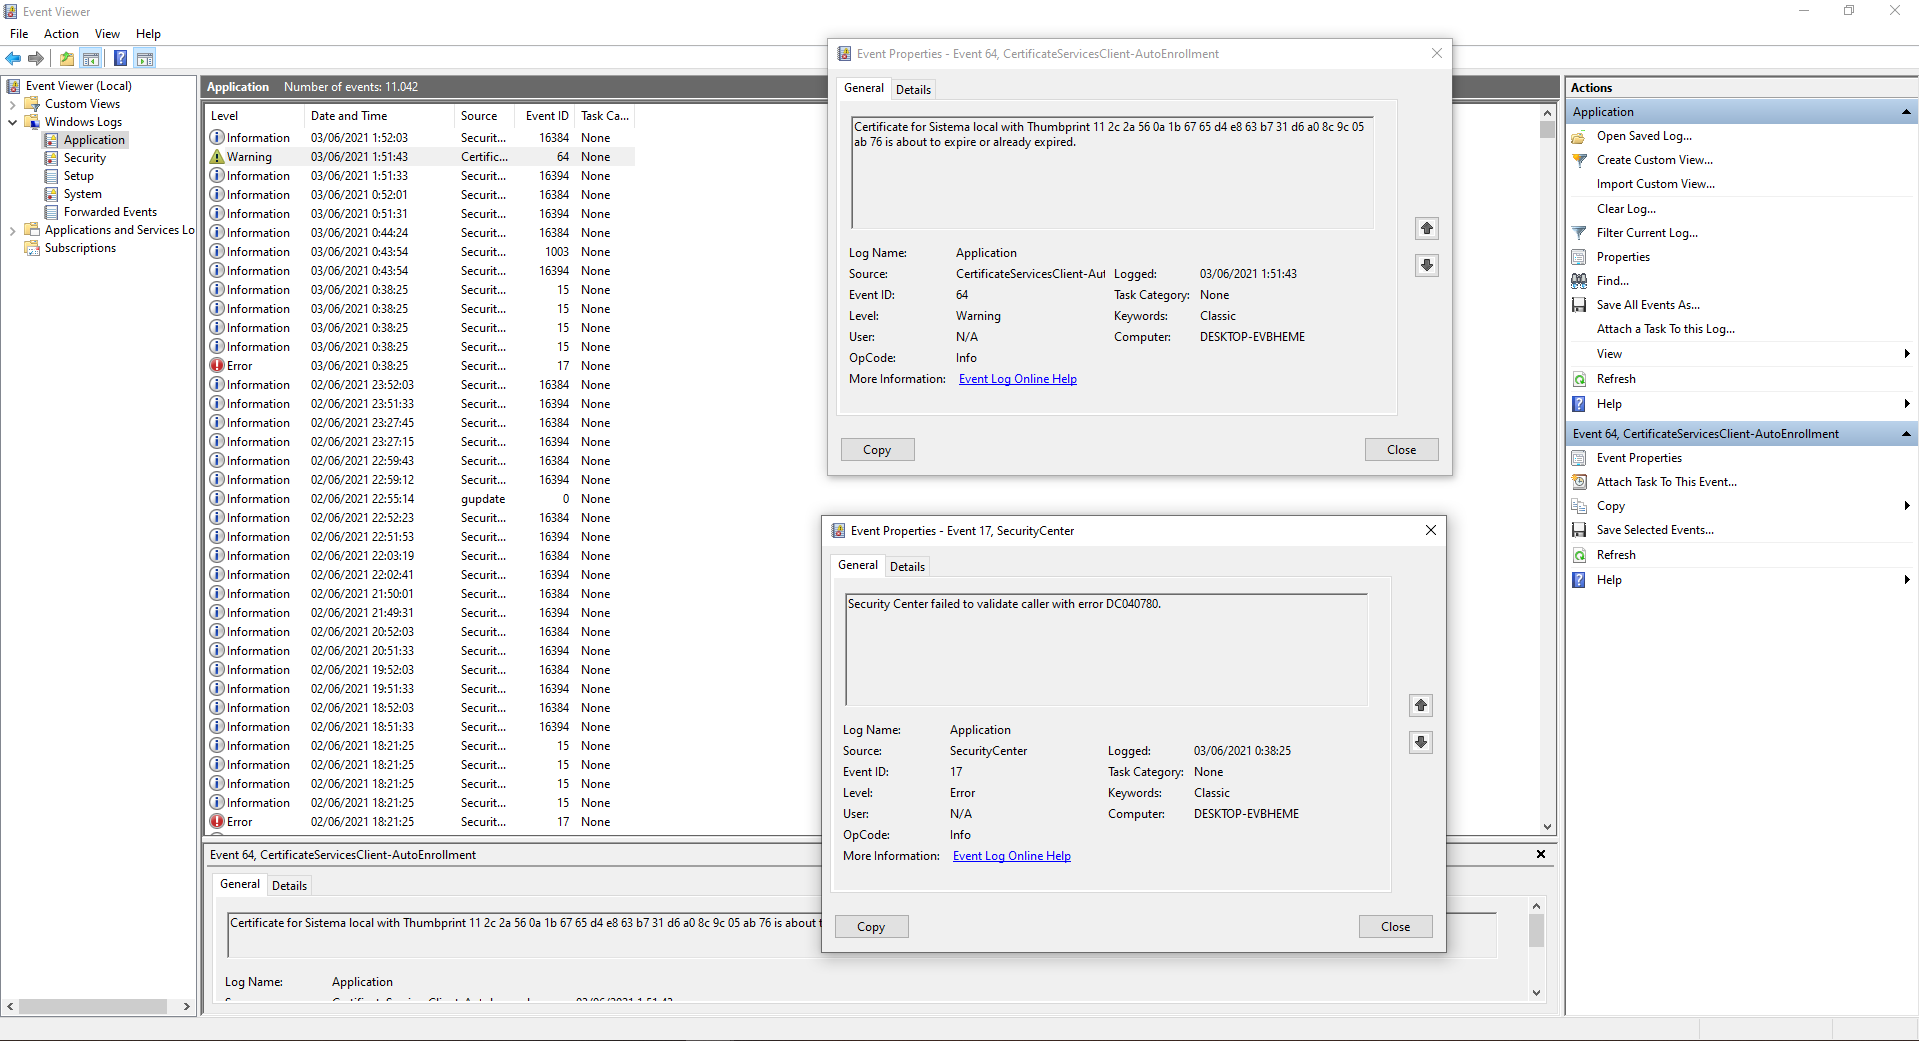
Task: Click Show/Hide Console Tree toolbar icon
Action: point(91,58)
